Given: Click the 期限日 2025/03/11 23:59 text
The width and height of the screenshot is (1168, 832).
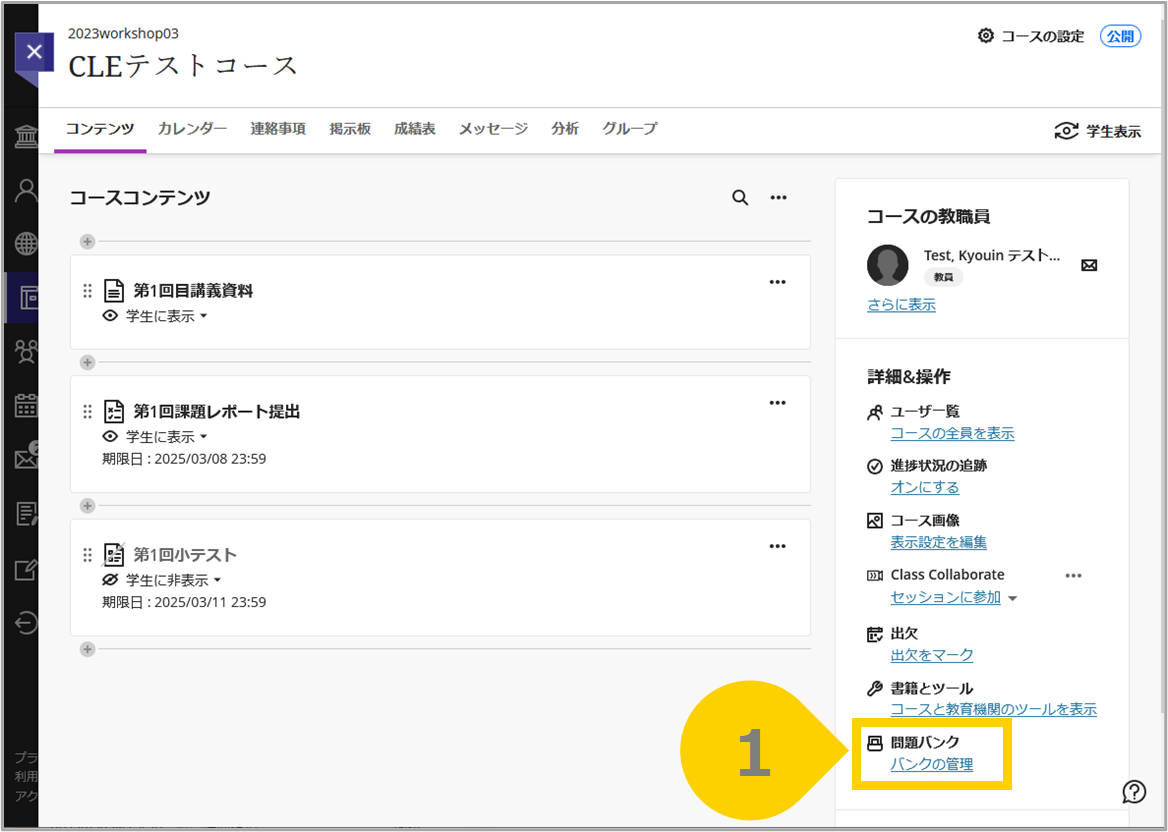Looking at the screenshot, I should (x=184, y=602).
